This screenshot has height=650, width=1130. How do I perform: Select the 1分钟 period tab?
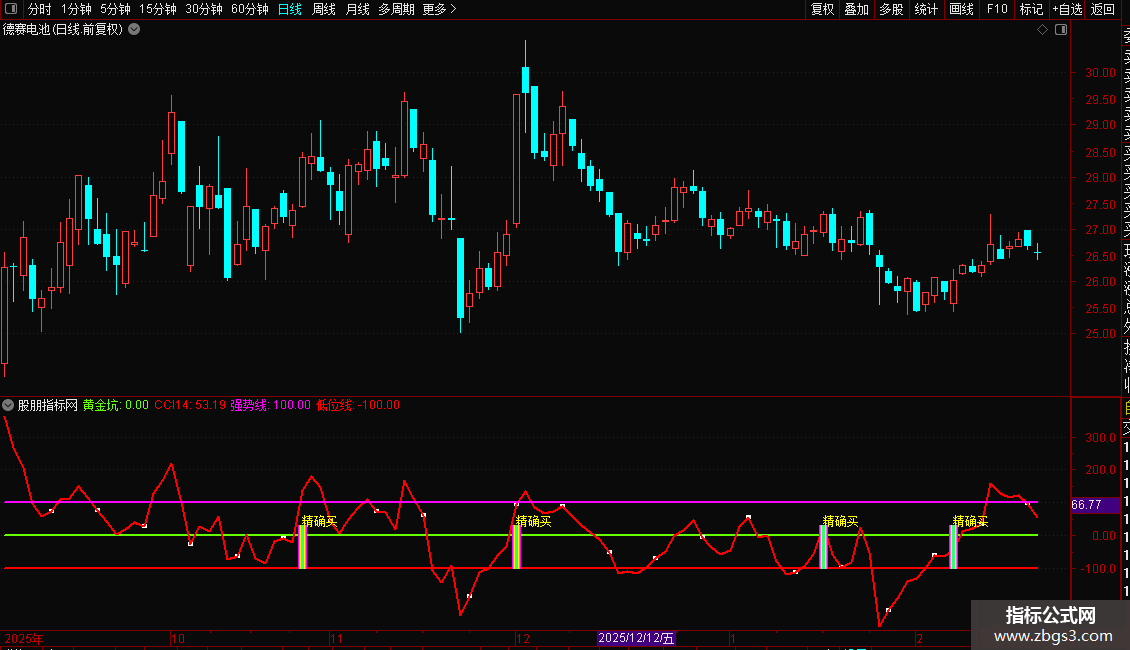click(76, 9)
